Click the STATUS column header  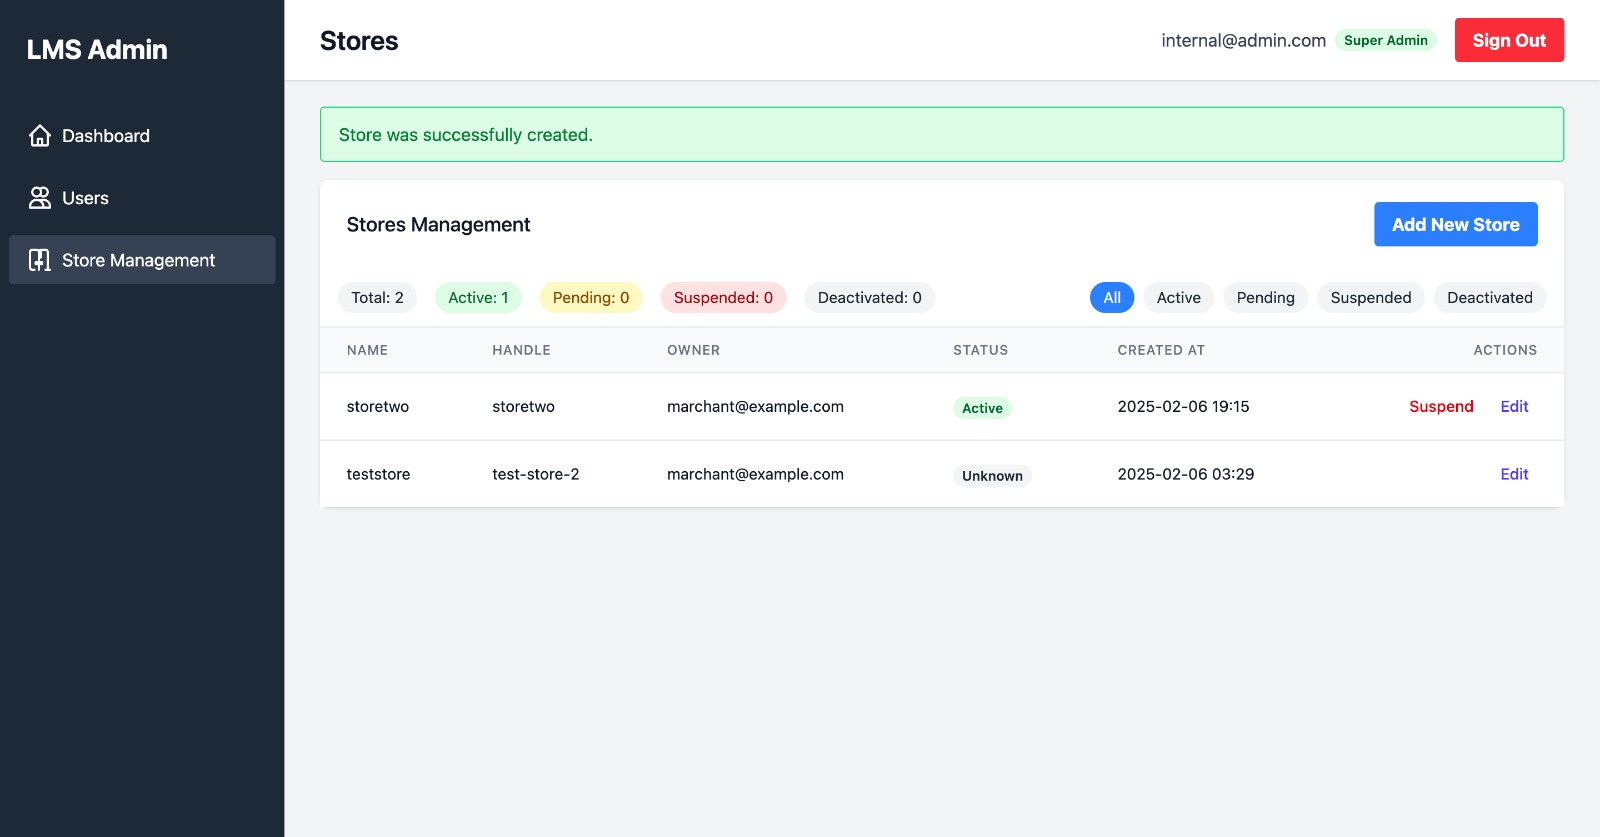tap(980, 350)
